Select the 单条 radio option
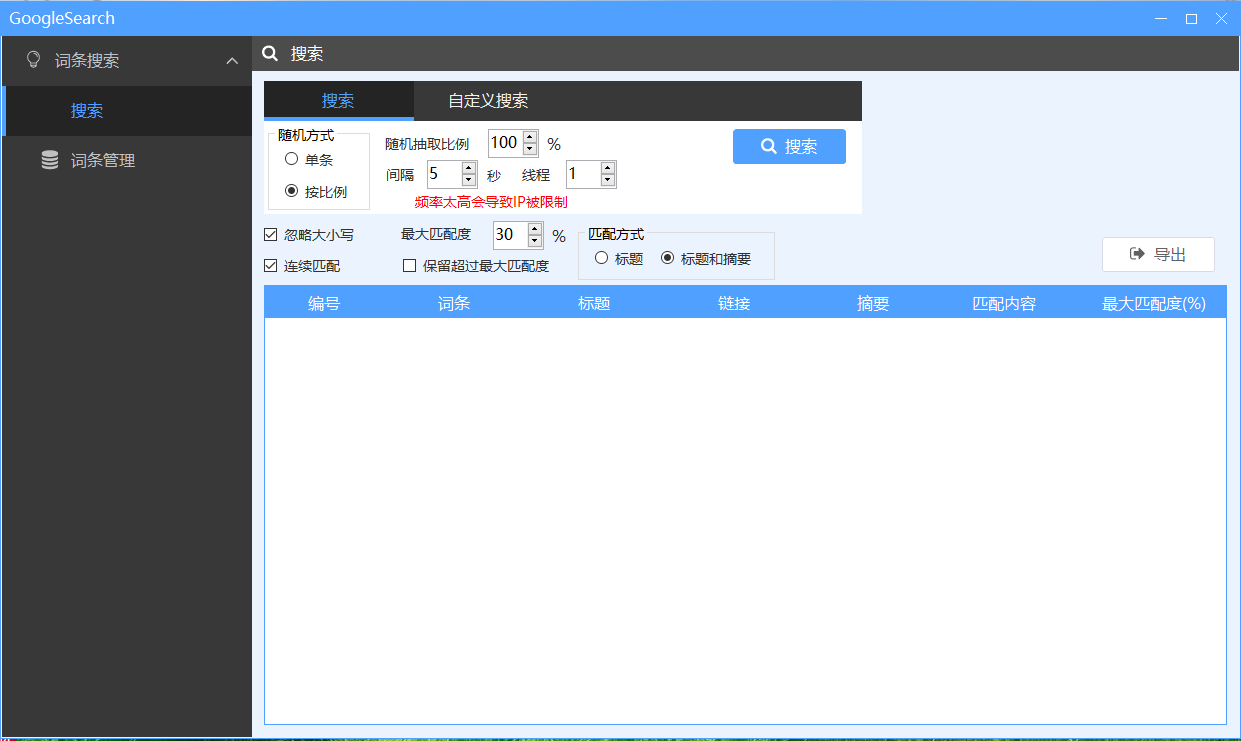 click(291, 159)
